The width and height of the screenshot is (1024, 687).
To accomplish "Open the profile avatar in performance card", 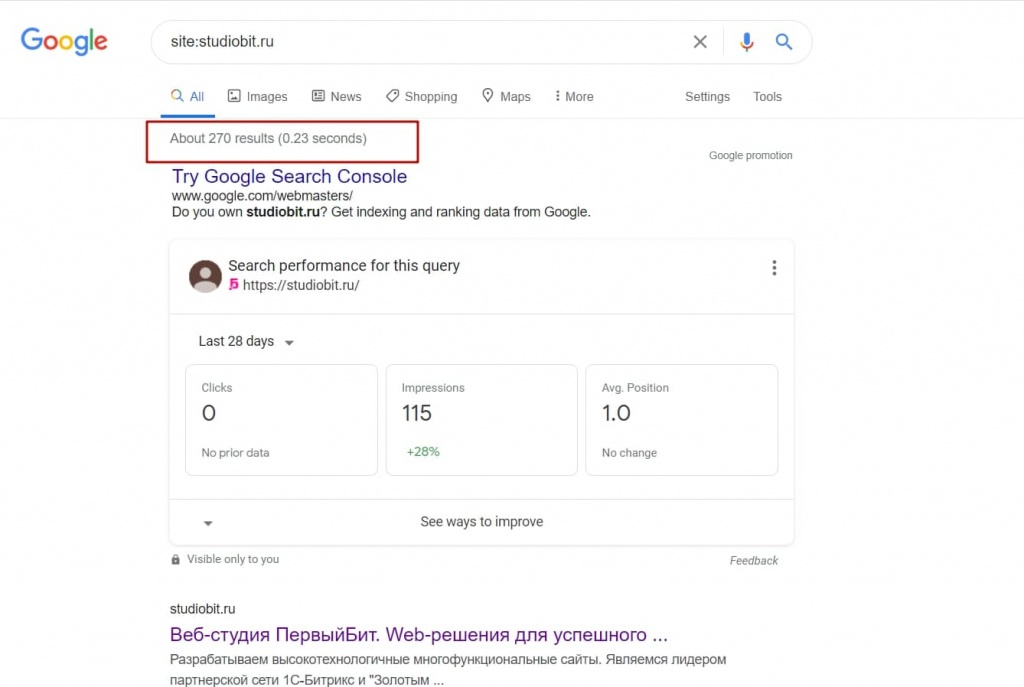I will 205,276.
